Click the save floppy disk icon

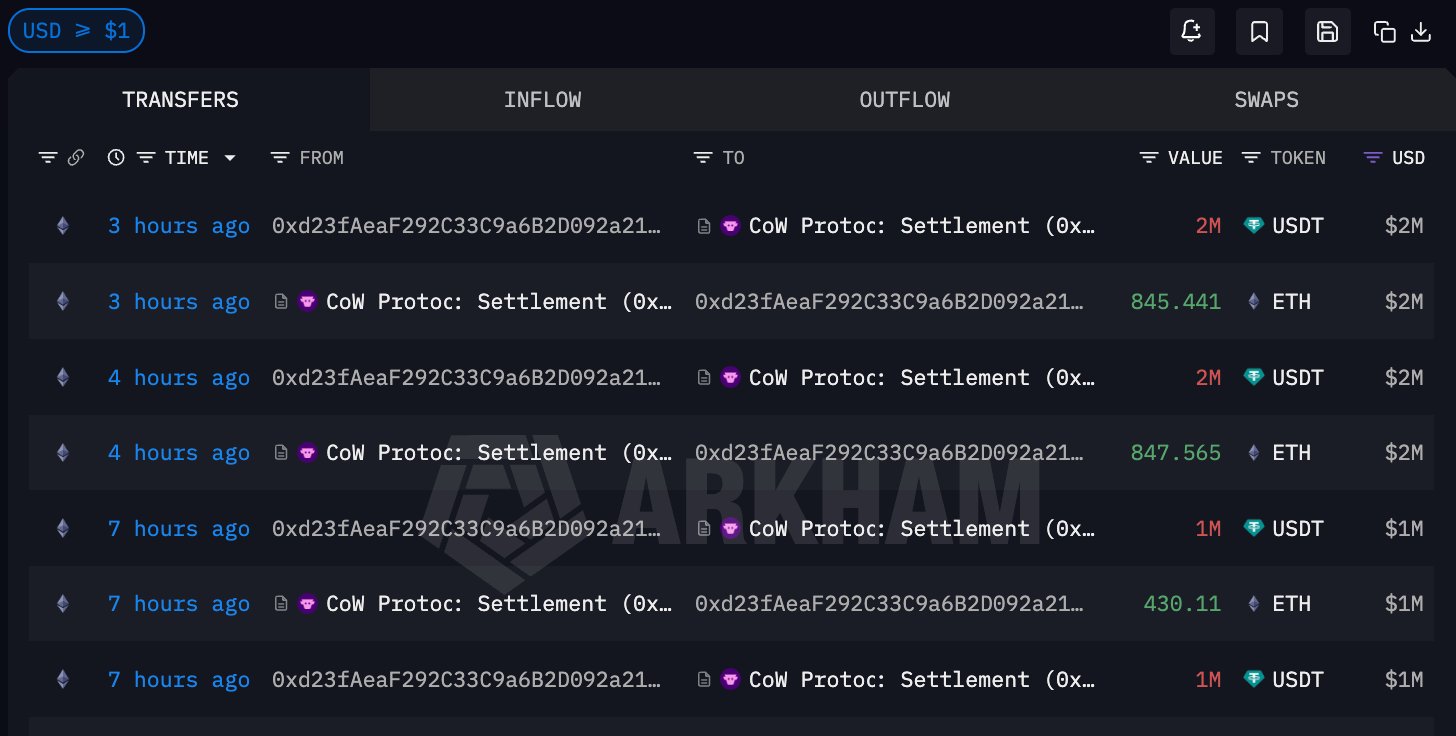coord(1327,32)
